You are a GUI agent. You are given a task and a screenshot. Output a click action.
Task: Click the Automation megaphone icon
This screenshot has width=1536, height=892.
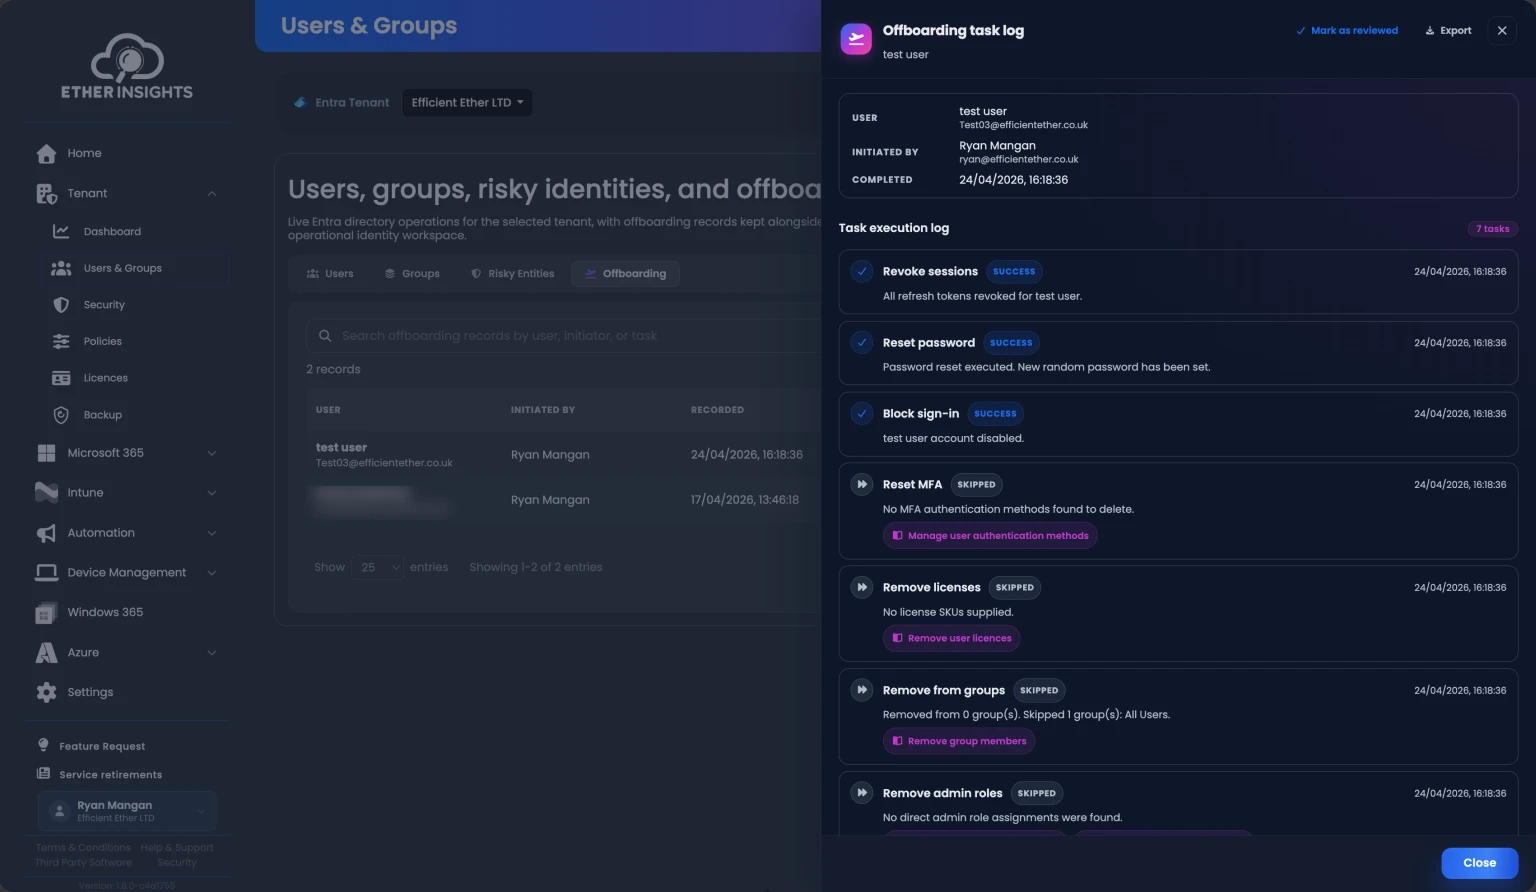click(46, 533)
